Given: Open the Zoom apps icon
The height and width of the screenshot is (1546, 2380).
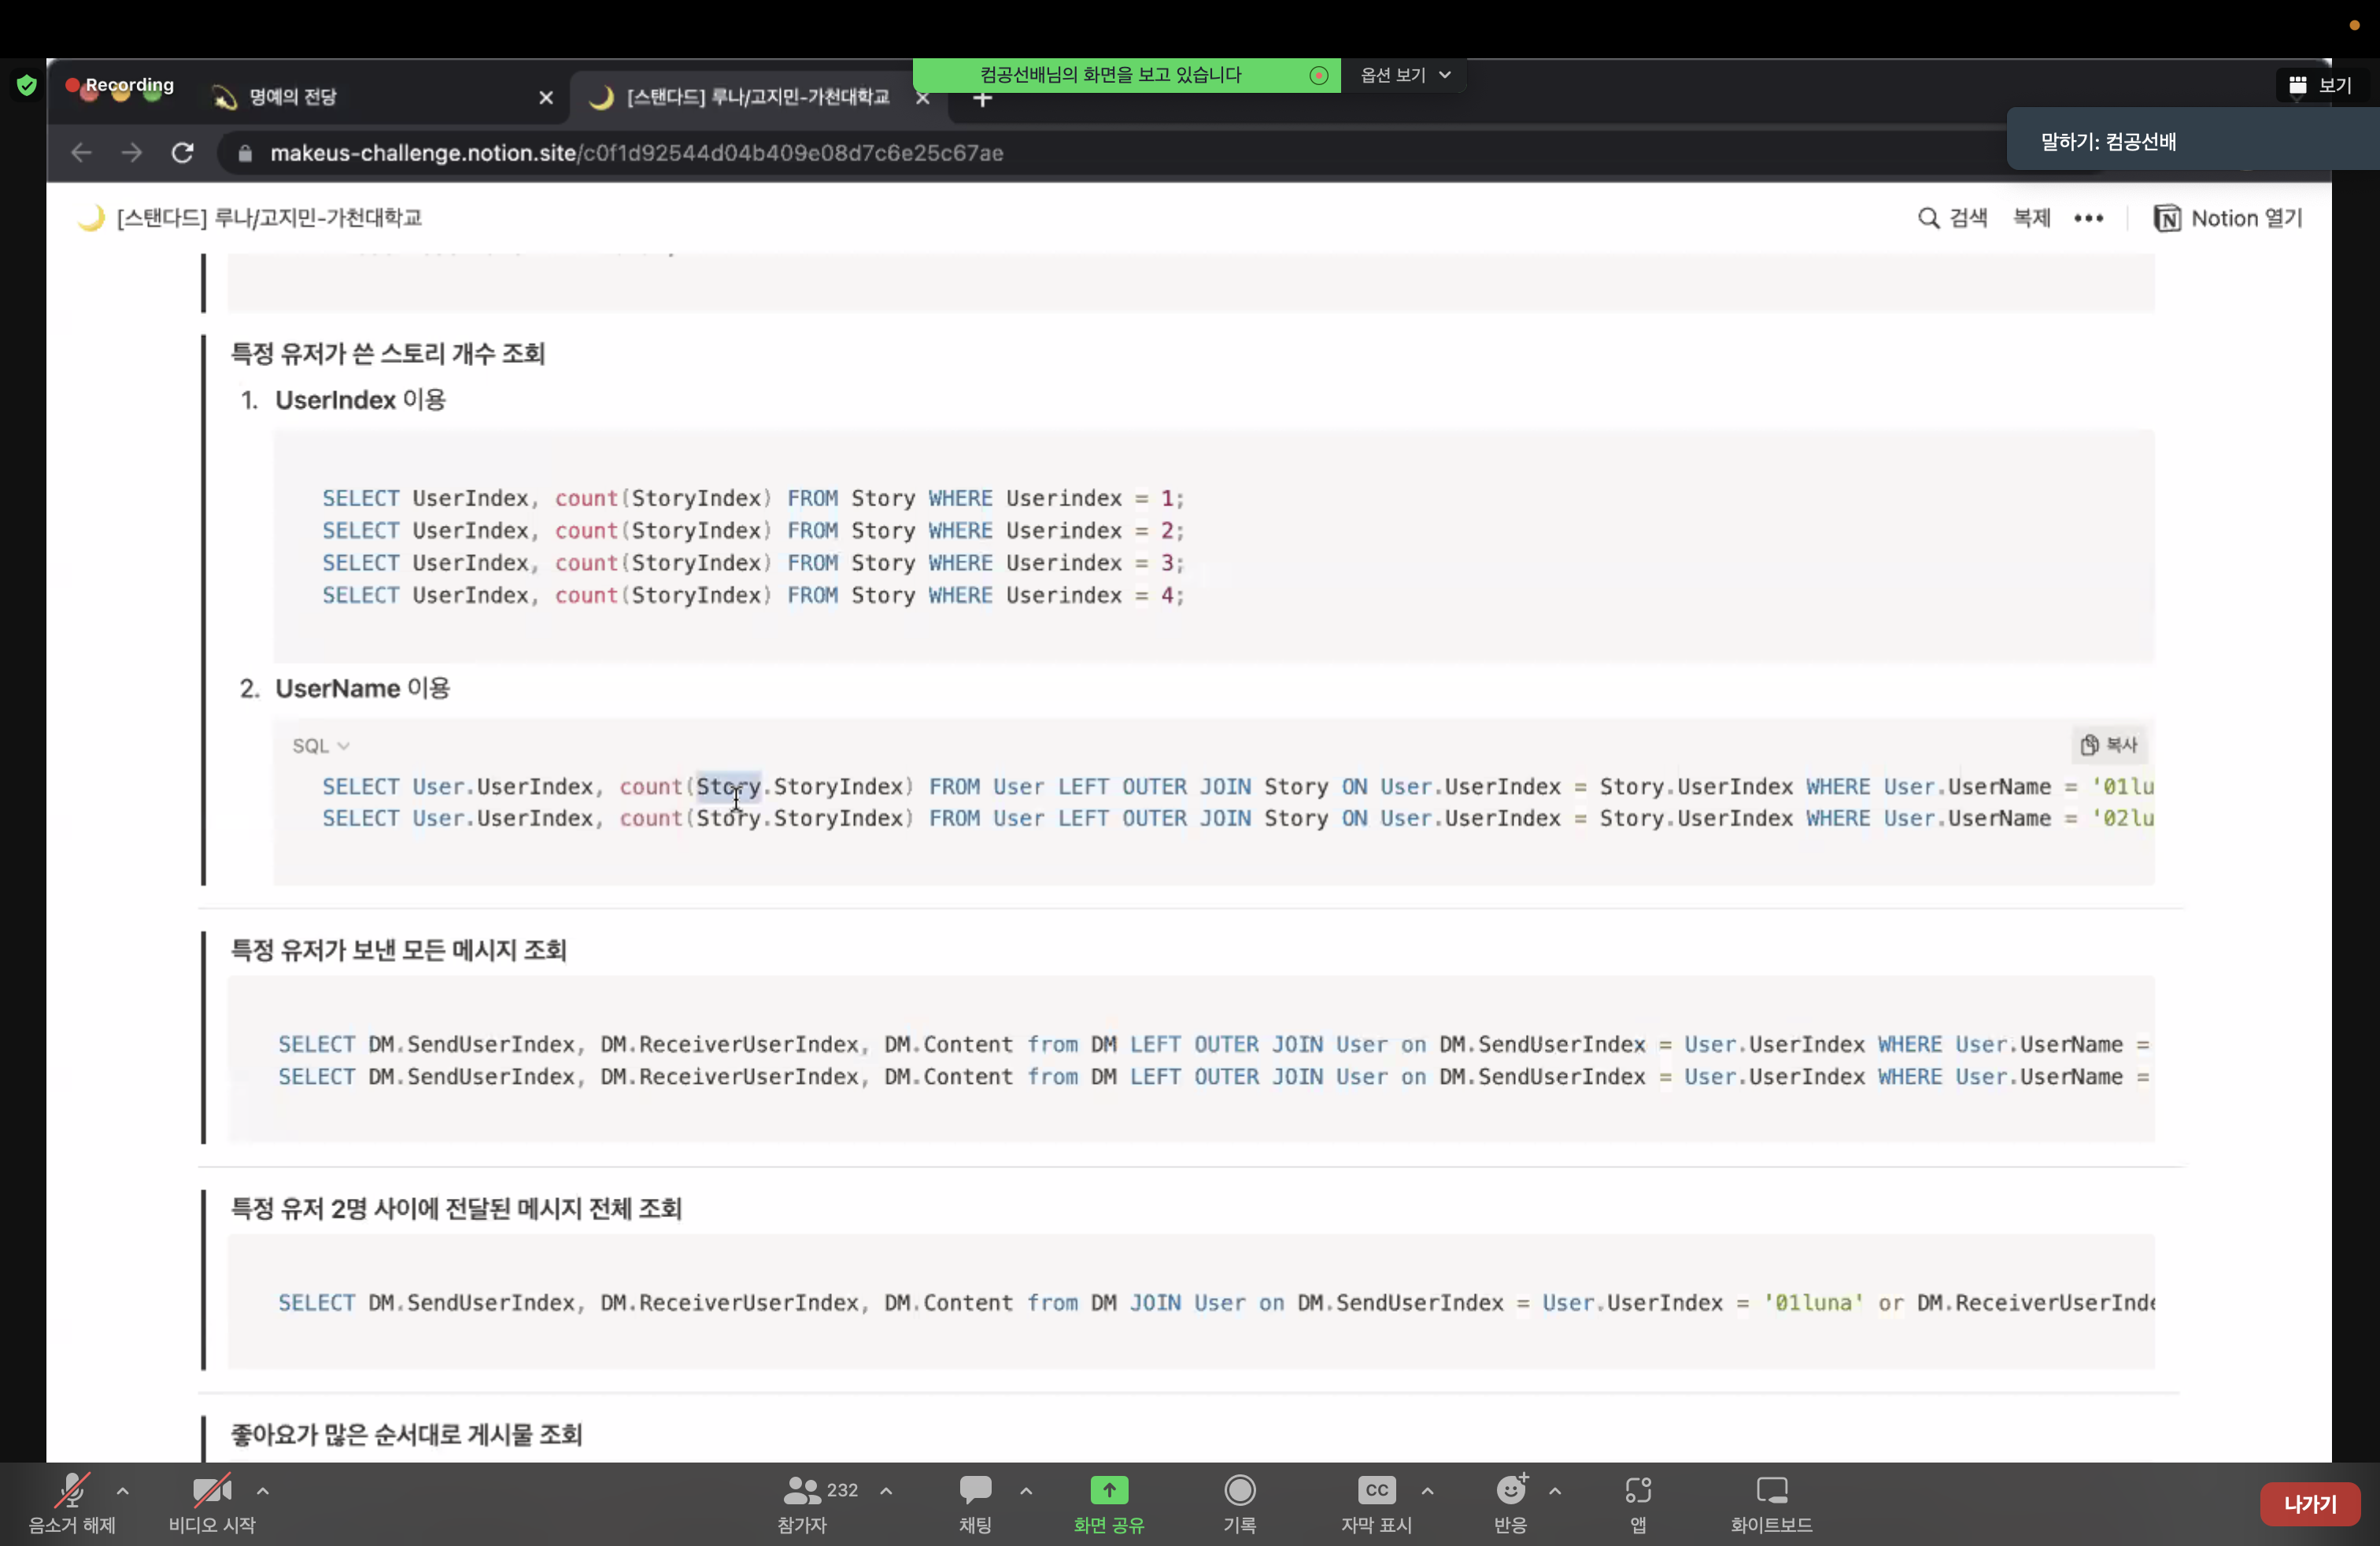Looking at the screenshot, I should [x=1638, y=1502].
